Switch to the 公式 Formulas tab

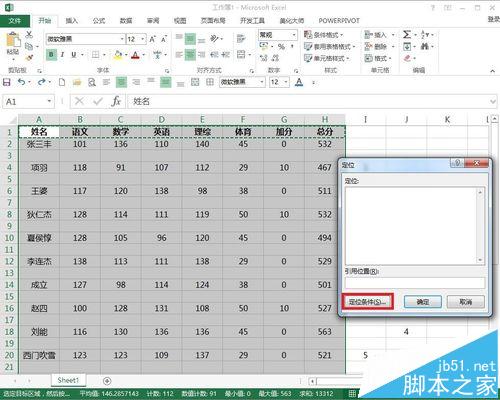point(99,21)
